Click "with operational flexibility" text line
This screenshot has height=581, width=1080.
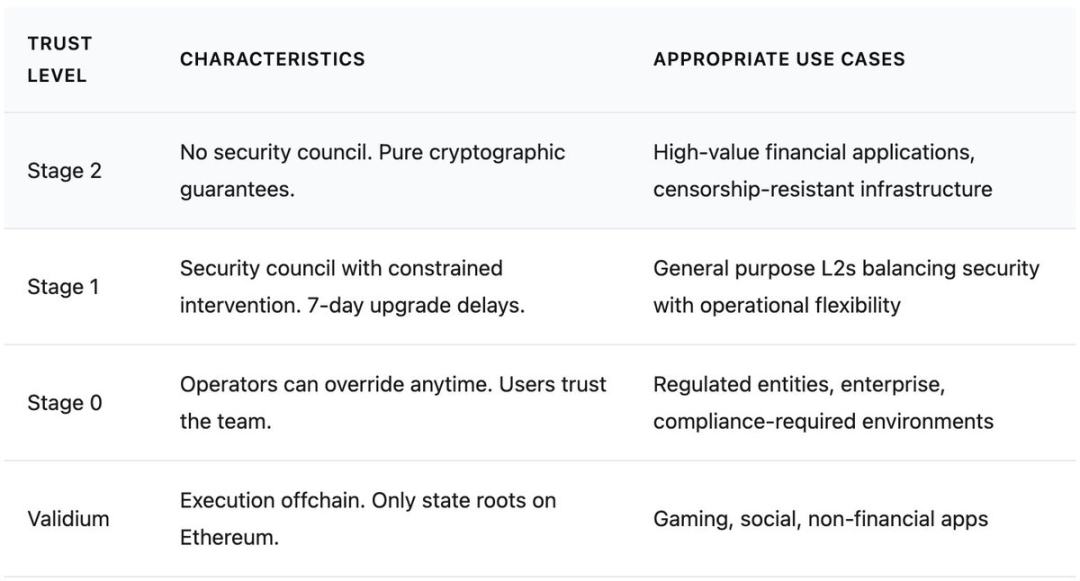point(776,305)
